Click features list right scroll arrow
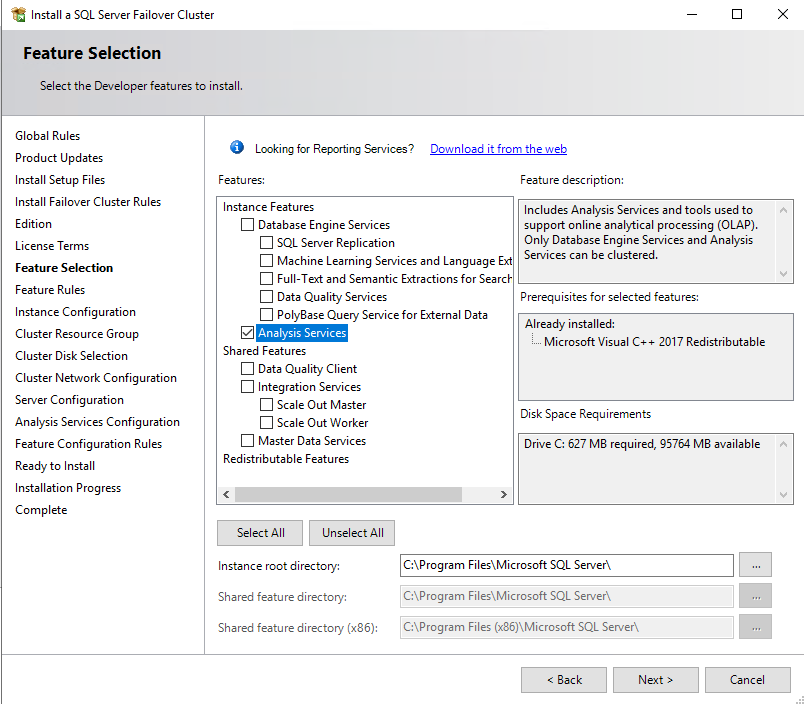The height and width of the screenshot is (704, 804). (504, 494)
